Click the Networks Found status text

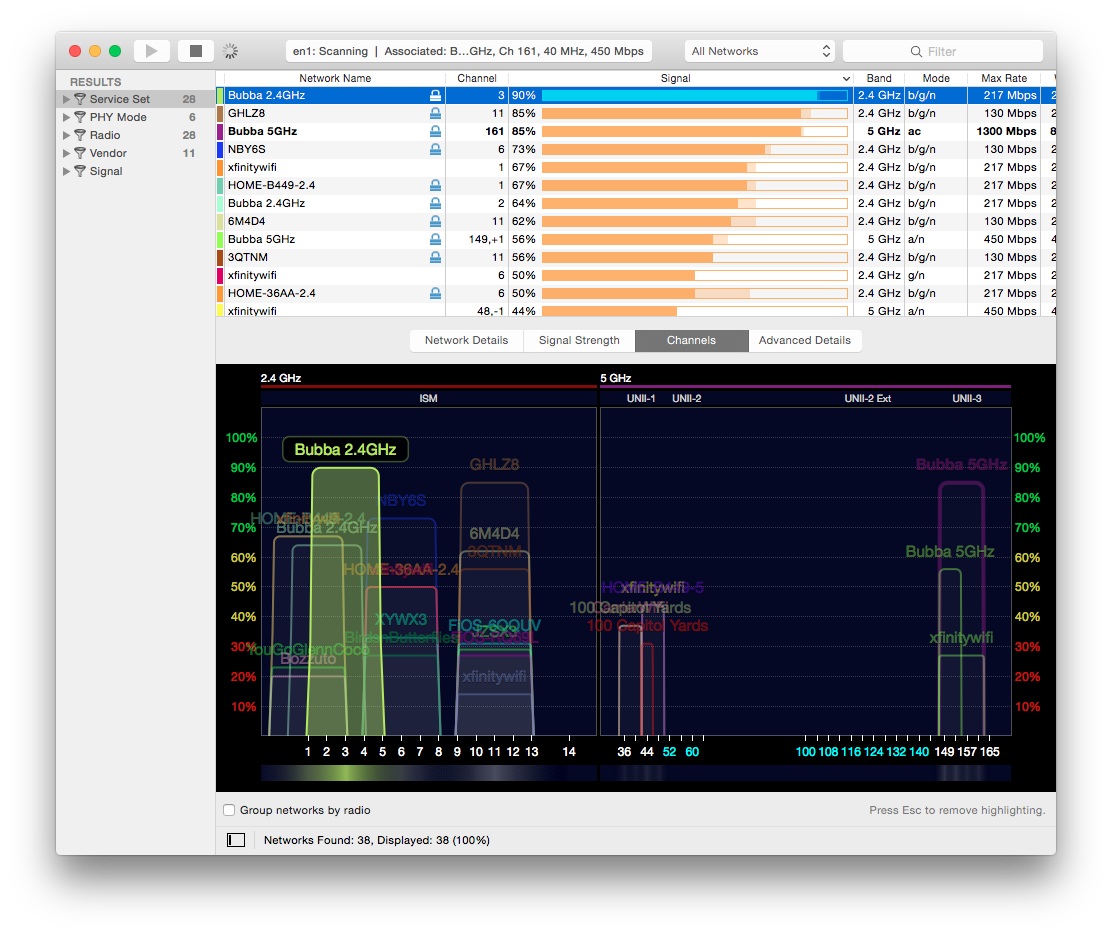click(377, 840)
